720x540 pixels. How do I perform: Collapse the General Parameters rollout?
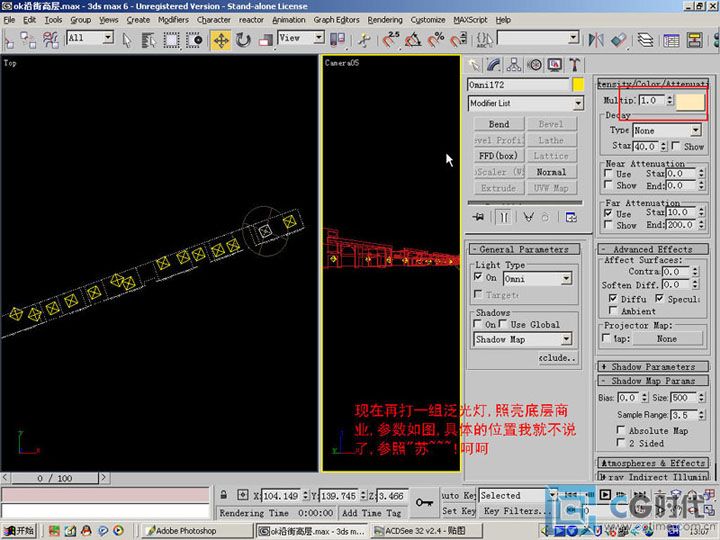click(x=524, y=249)
